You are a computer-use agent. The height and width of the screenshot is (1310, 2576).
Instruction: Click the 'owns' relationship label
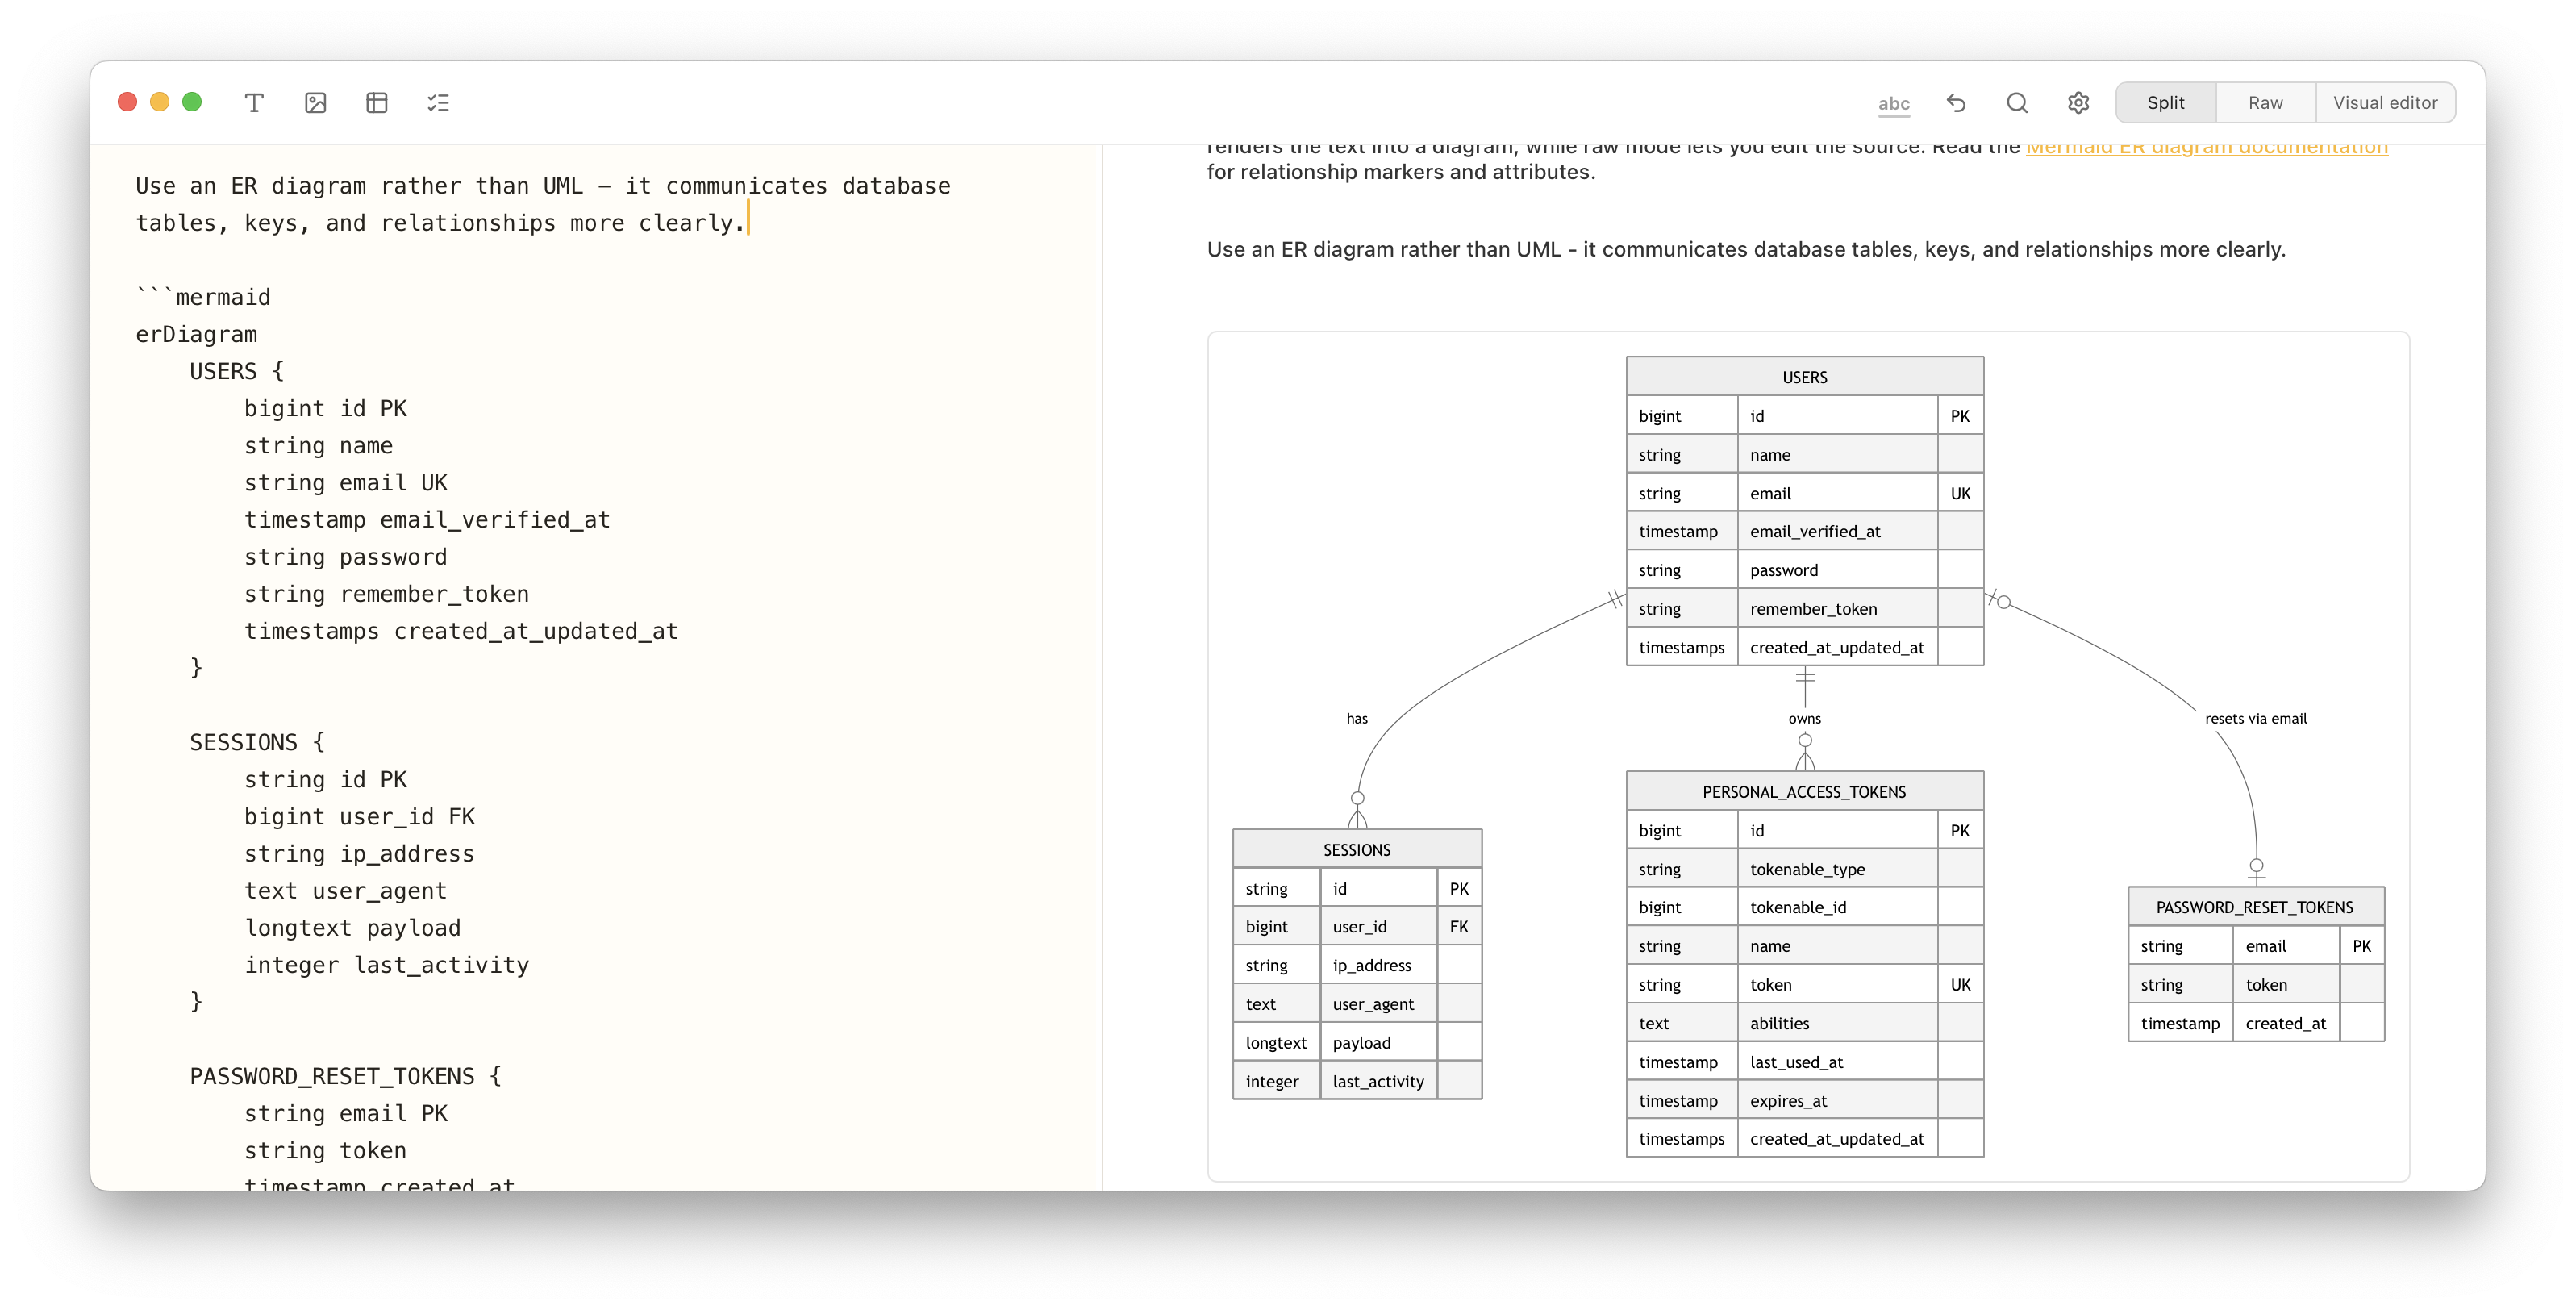pyautogui.click(x=1804, y=719)
